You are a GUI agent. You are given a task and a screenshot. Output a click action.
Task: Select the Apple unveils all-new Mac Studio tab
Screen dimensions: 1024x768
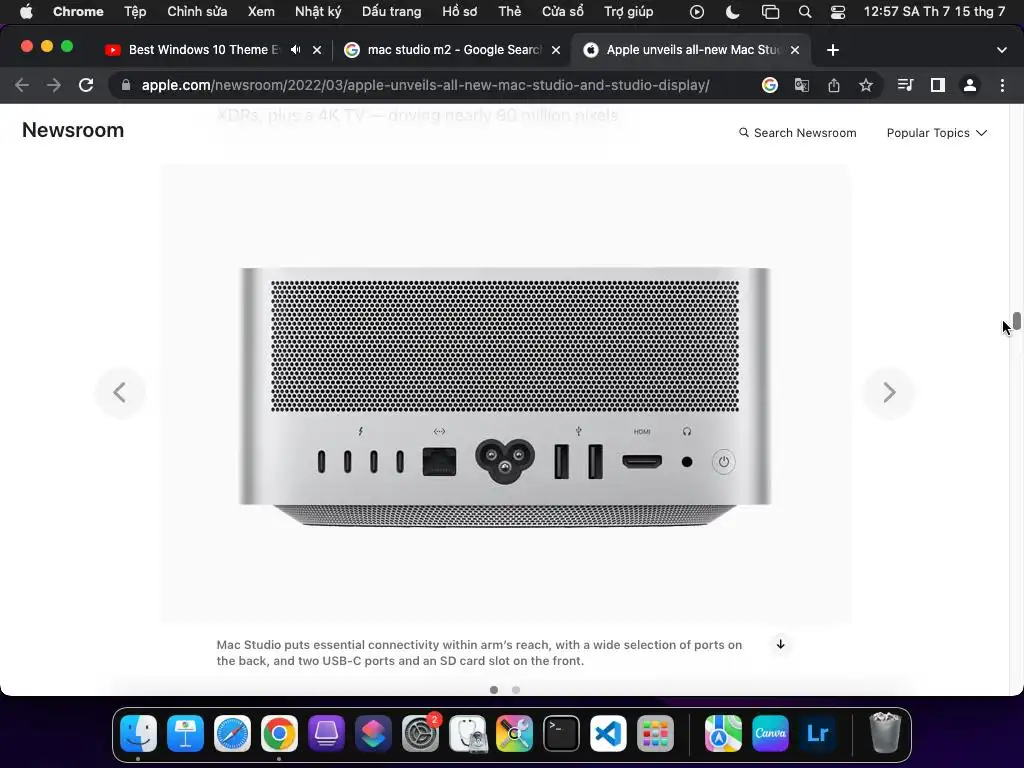pyautogui.click(x=692, y=50)
